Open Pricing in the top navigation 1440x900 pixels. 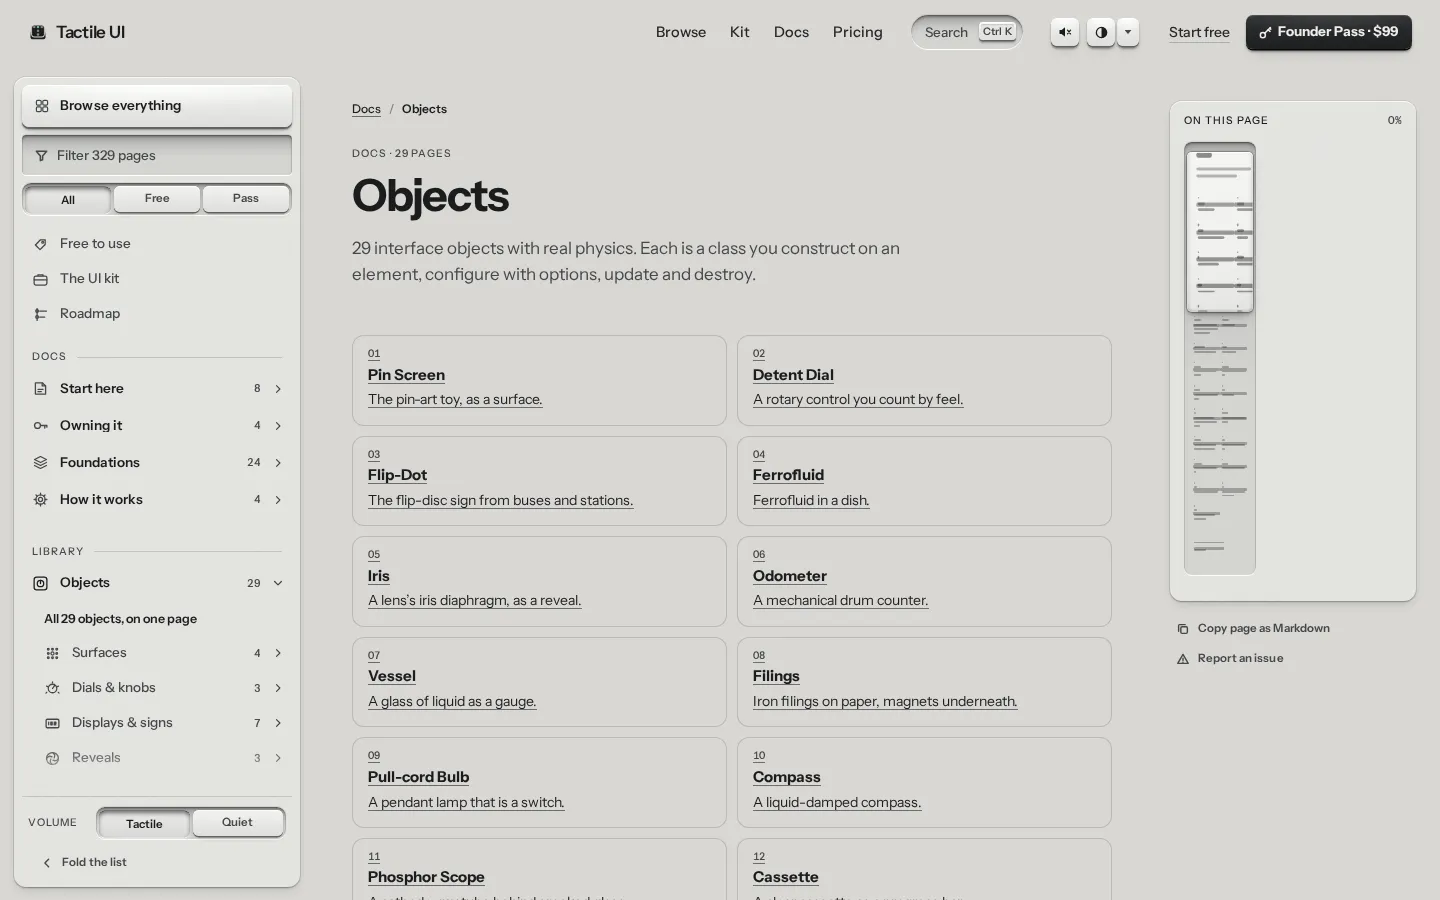pyautogui.click(x=858, y=32)
